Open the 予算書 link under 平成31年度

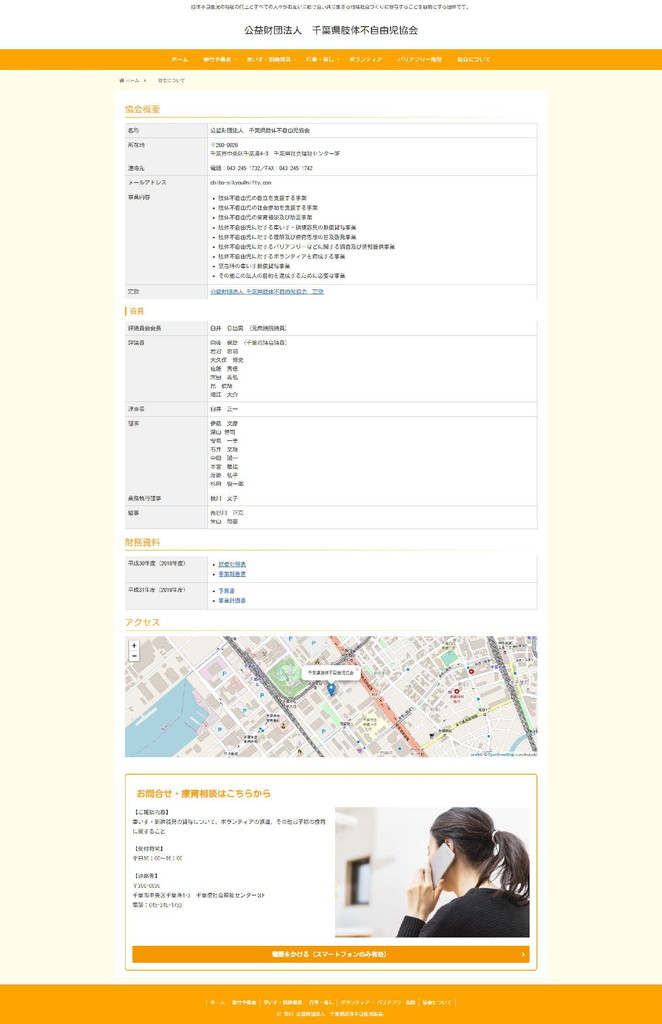point(227,591)
